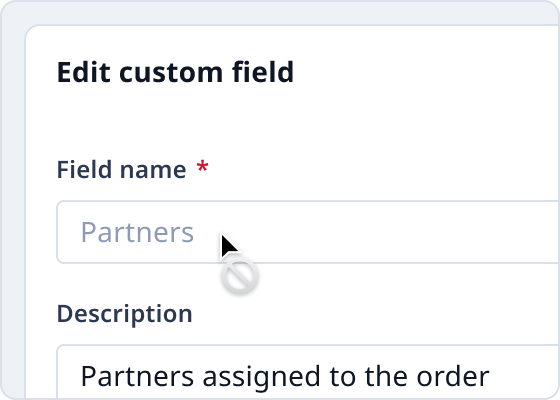
Task: Click the "Description" label
Action: point(125,315)
